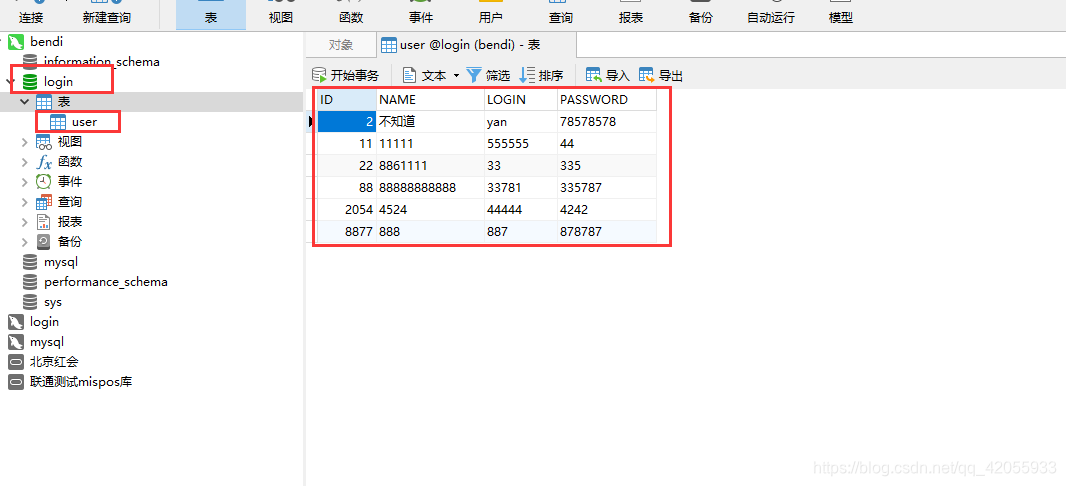The width and height of the screenshot is (1066, 486).
Task: Collapse the login database node
Action: (x=10, y=82)
